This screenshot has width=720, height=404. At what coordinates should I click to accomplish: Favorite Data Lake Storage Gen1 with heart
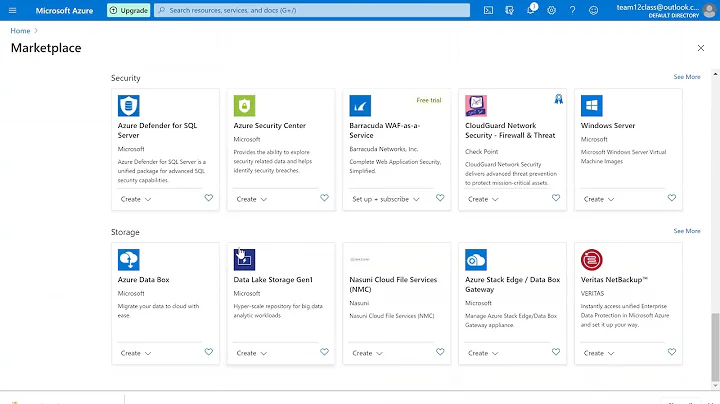(324, 352)
